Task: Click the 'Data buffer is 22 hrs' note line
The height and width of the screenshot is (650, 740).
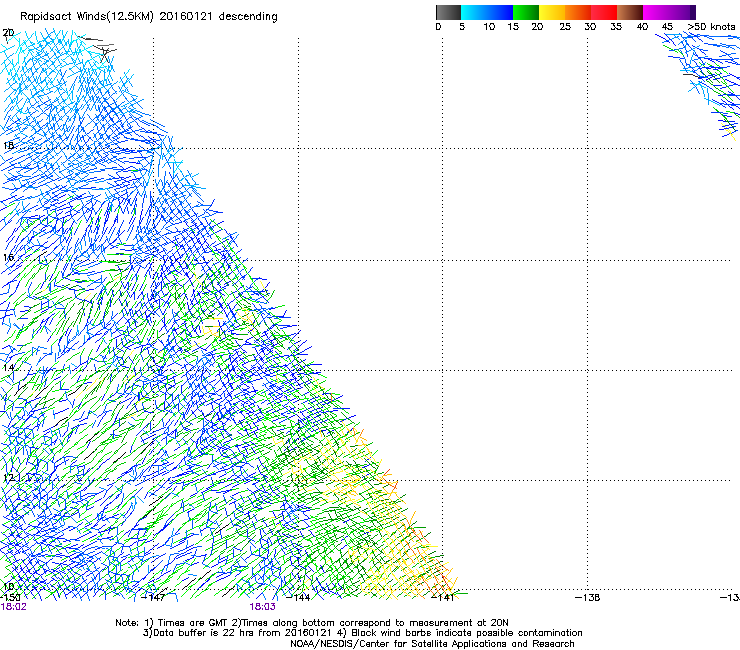Action: tap(362, 633)
